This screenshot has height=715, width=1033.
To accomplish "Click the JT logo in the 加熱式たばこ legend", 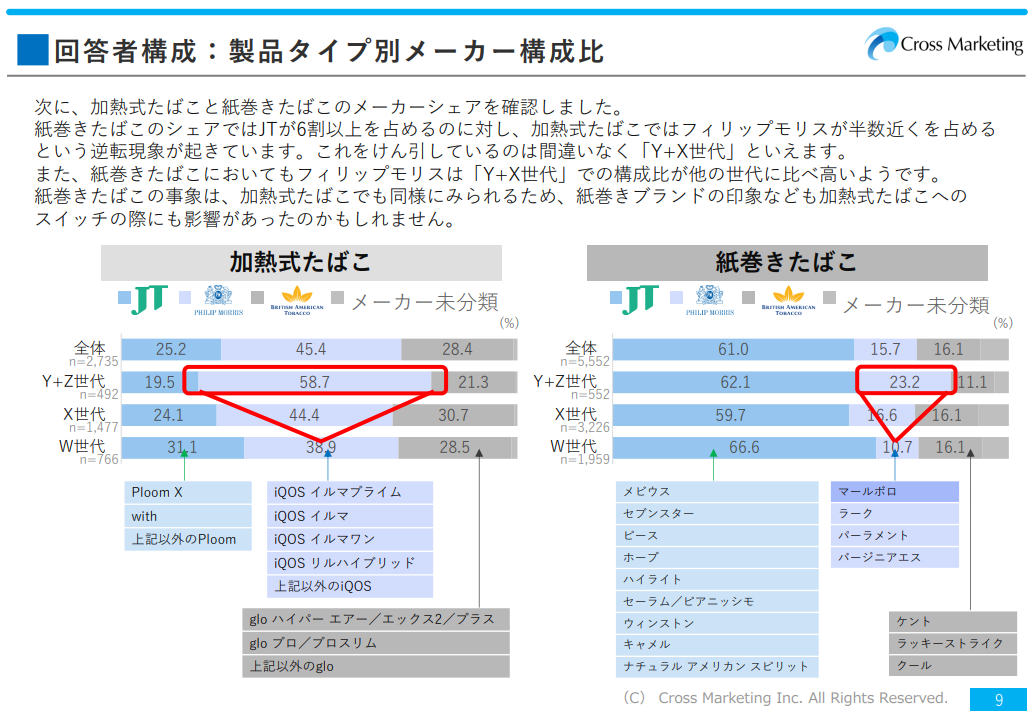I will [x=150, y=298].
